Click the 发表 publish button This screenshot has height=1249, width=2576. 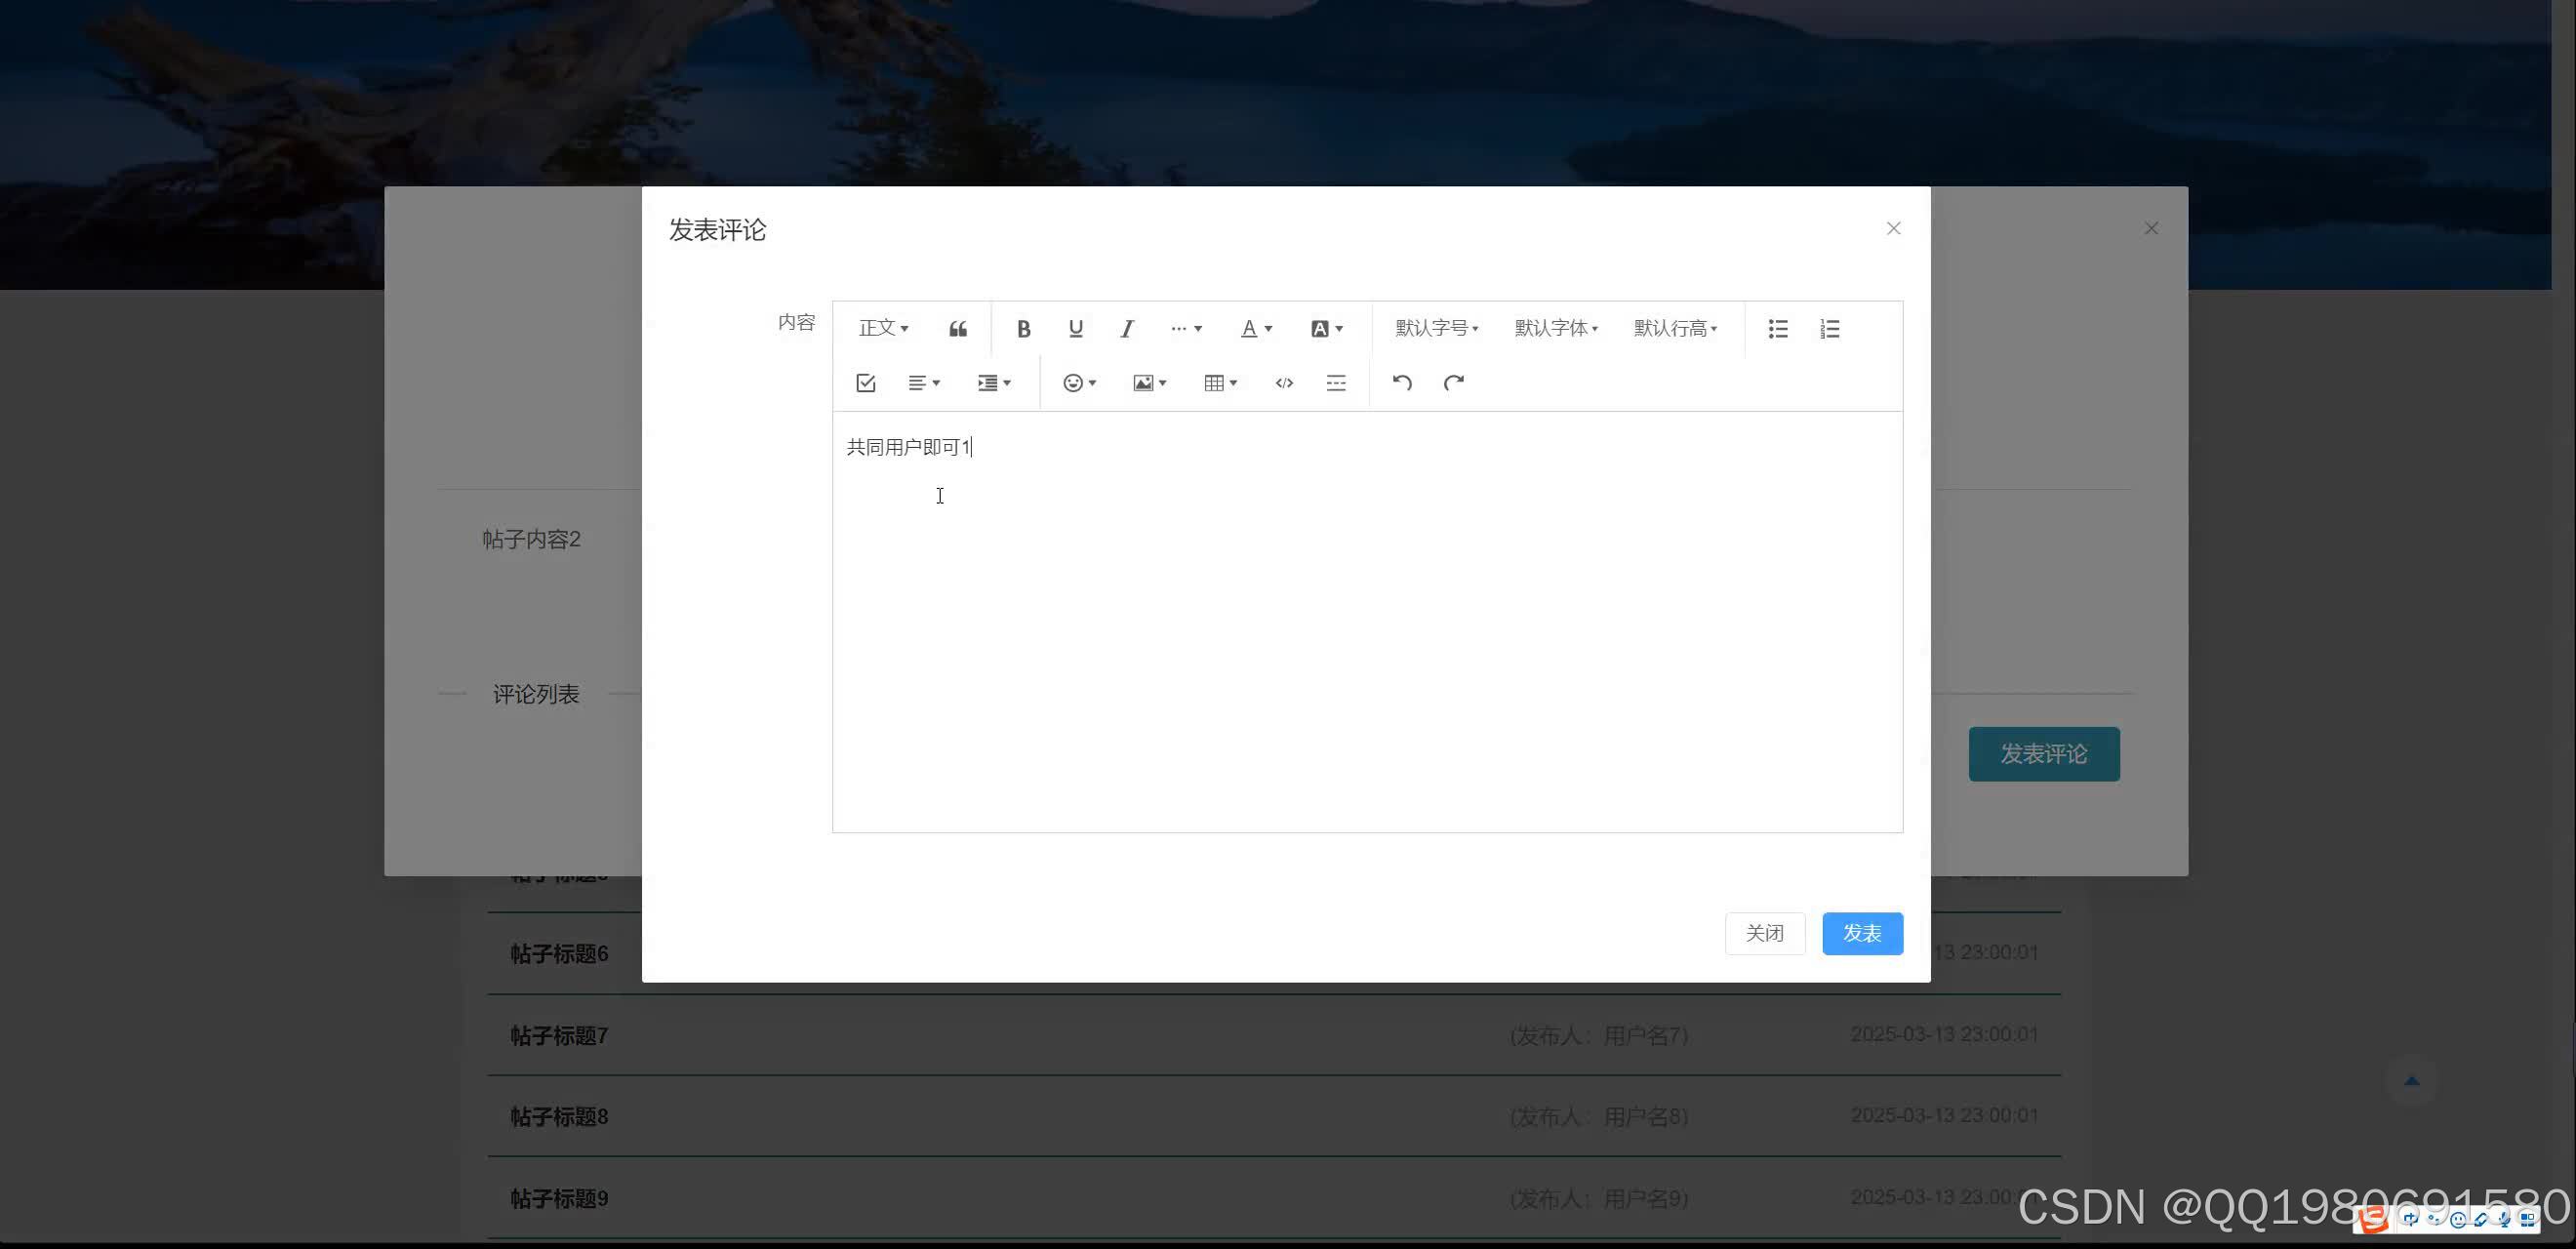coord(1862,933)
